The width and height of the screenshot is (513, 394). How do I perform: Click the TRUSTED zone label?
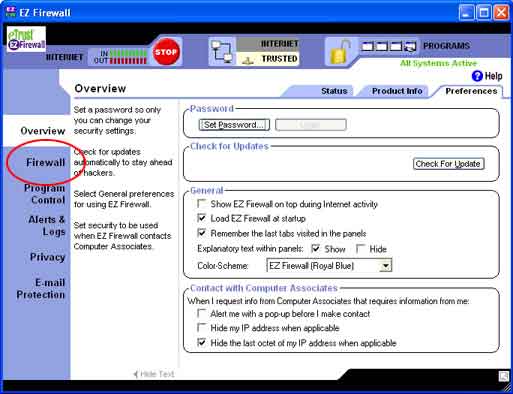pyautogui.click(x=279, y=59)
